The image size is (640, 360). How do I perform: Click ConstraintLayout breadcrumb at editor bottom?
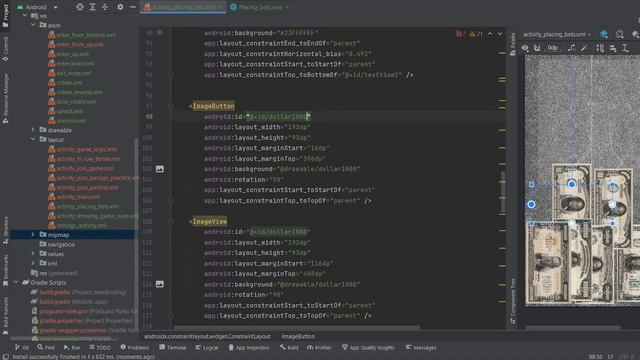pyautogui.click(x=207, y=336)
